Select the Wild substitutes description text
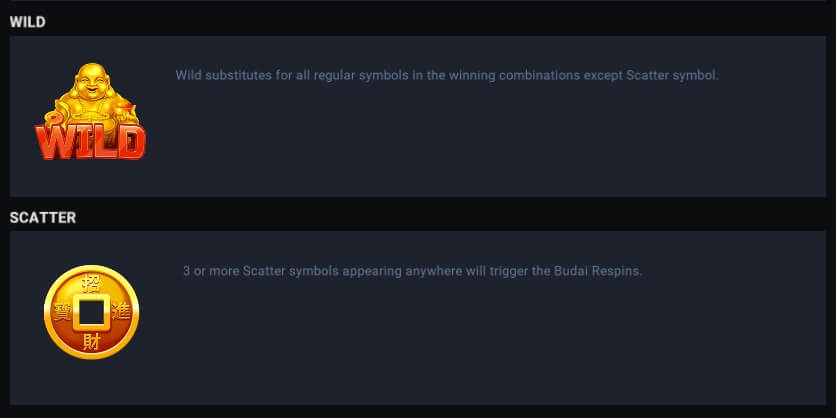The image size is (836, 418). [447, 75]
